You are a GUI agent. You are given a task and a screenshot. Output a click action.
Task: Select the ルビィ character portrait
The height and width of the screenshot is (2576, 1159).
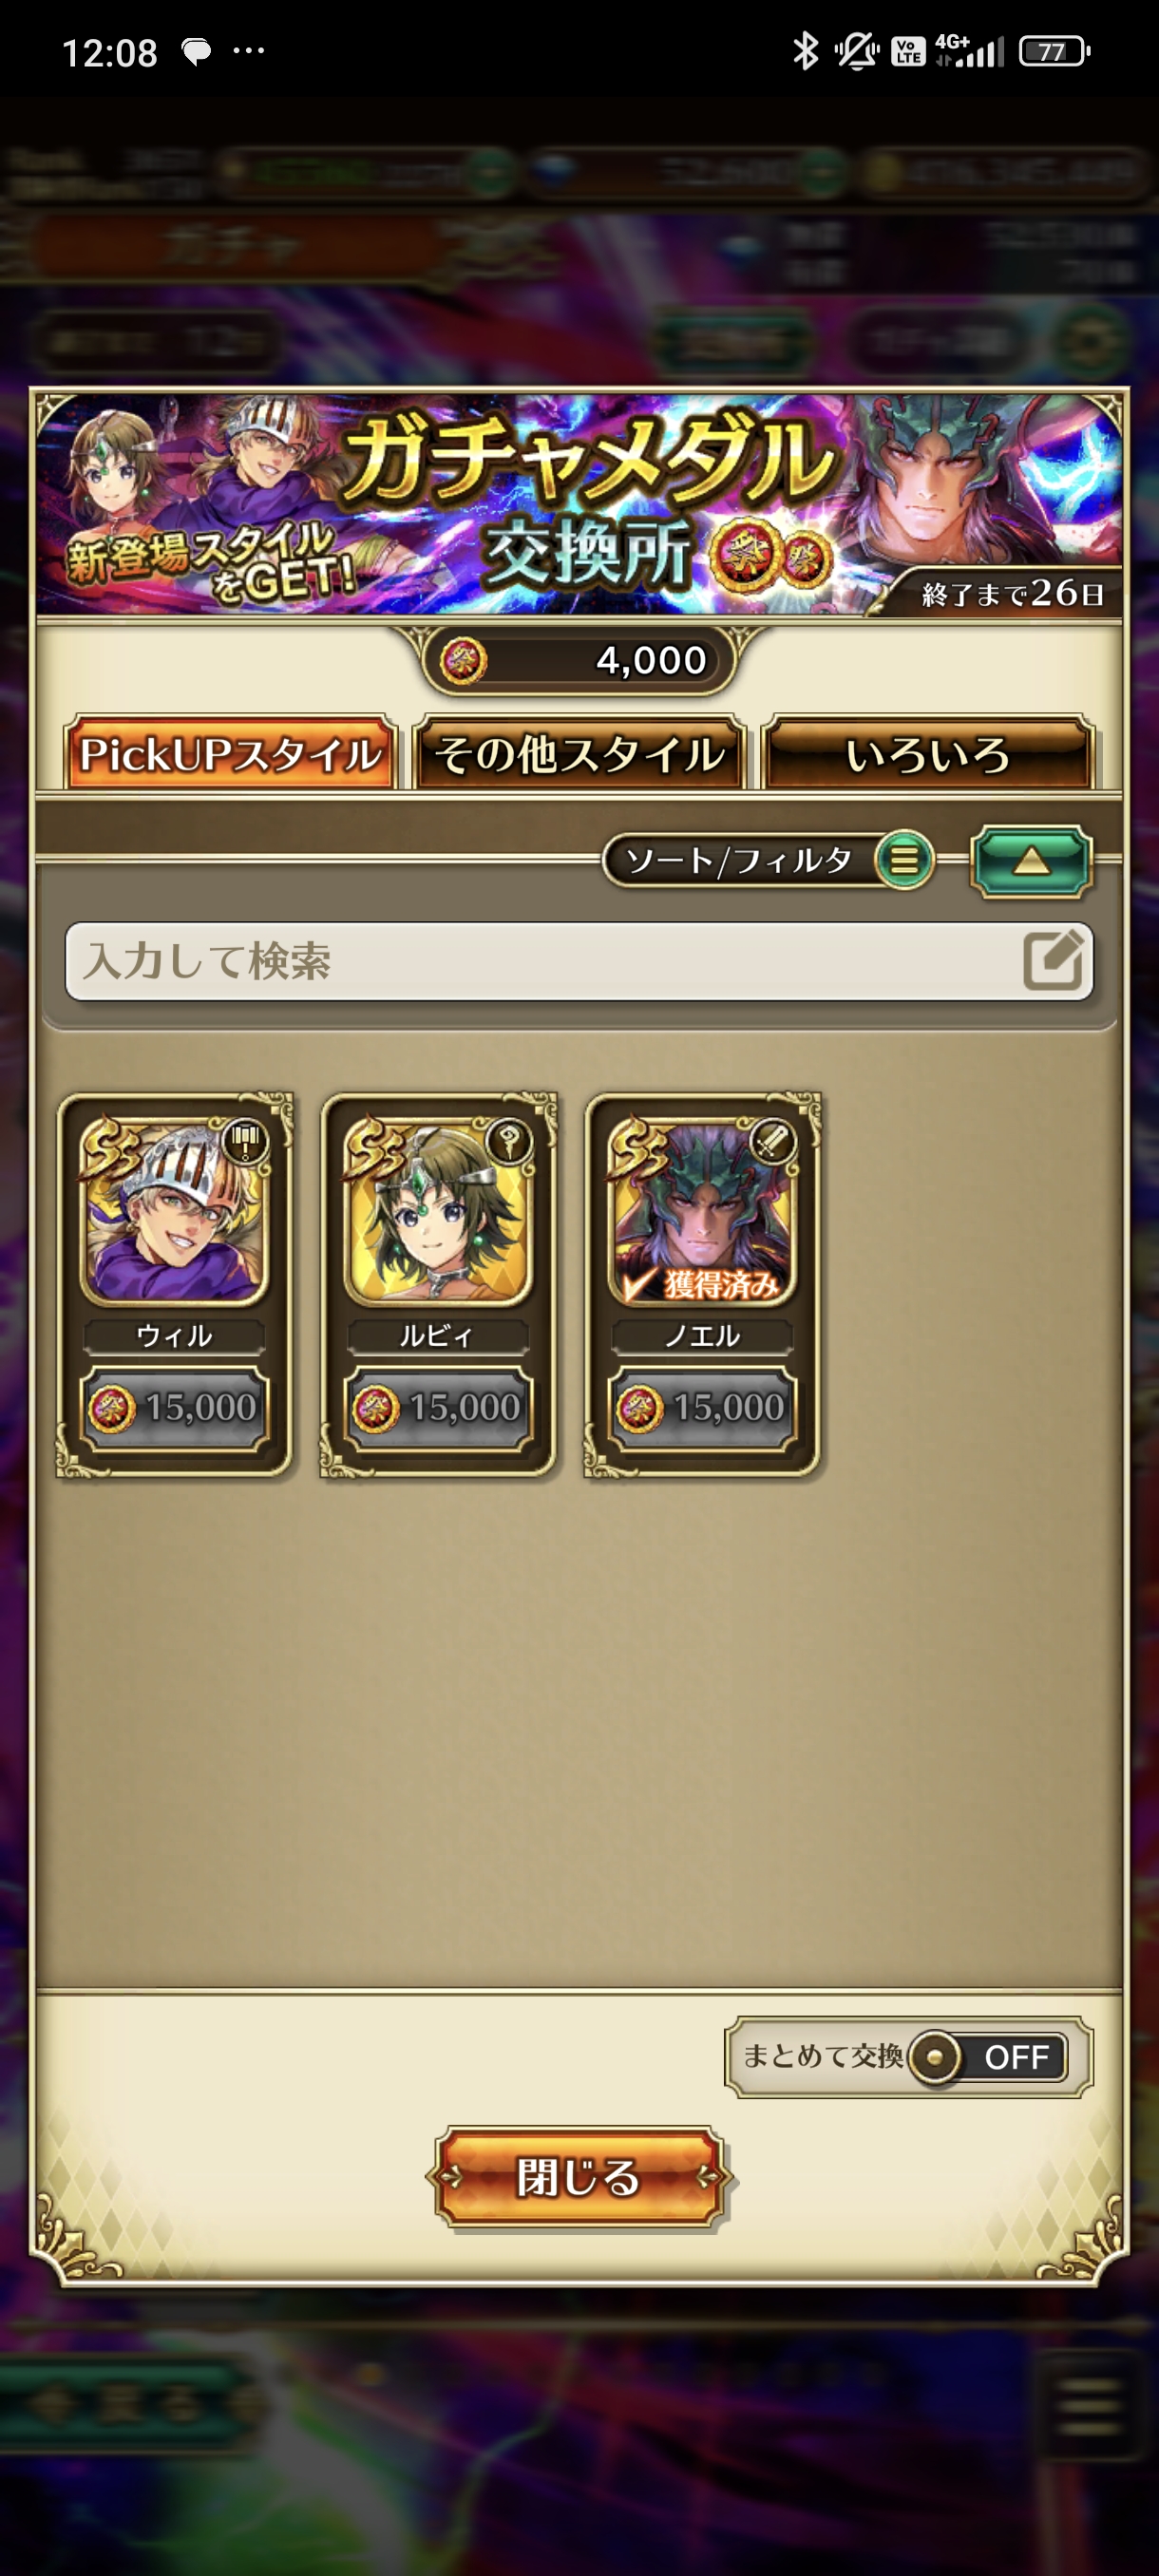(438, 1210)
